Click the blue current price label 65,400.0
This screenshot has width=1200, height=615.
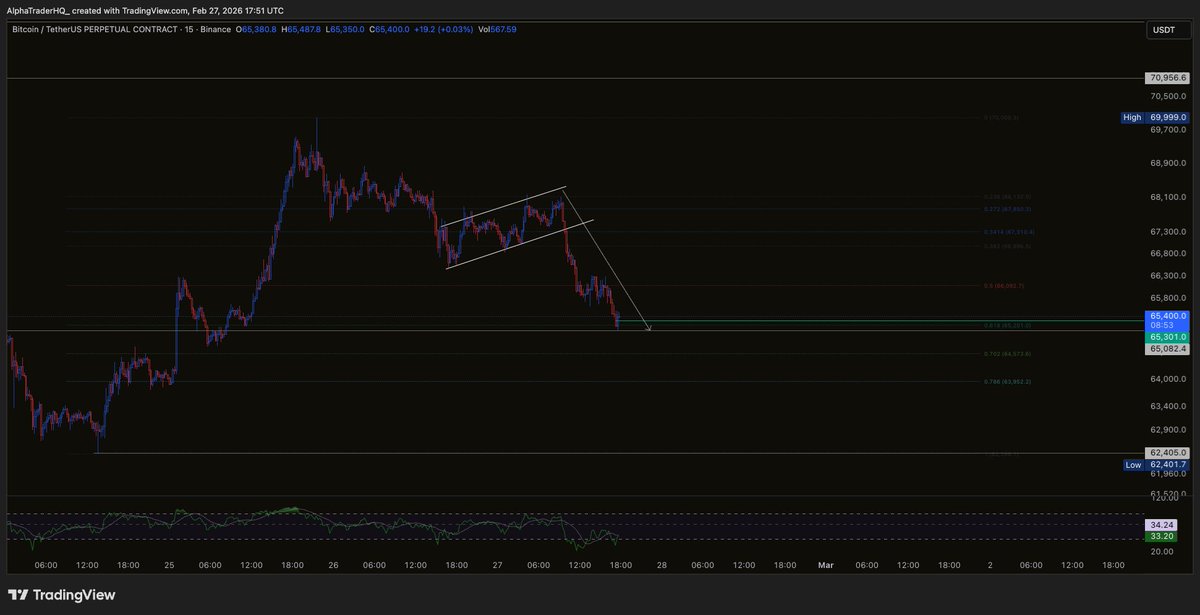click(x=1167, y=315)
